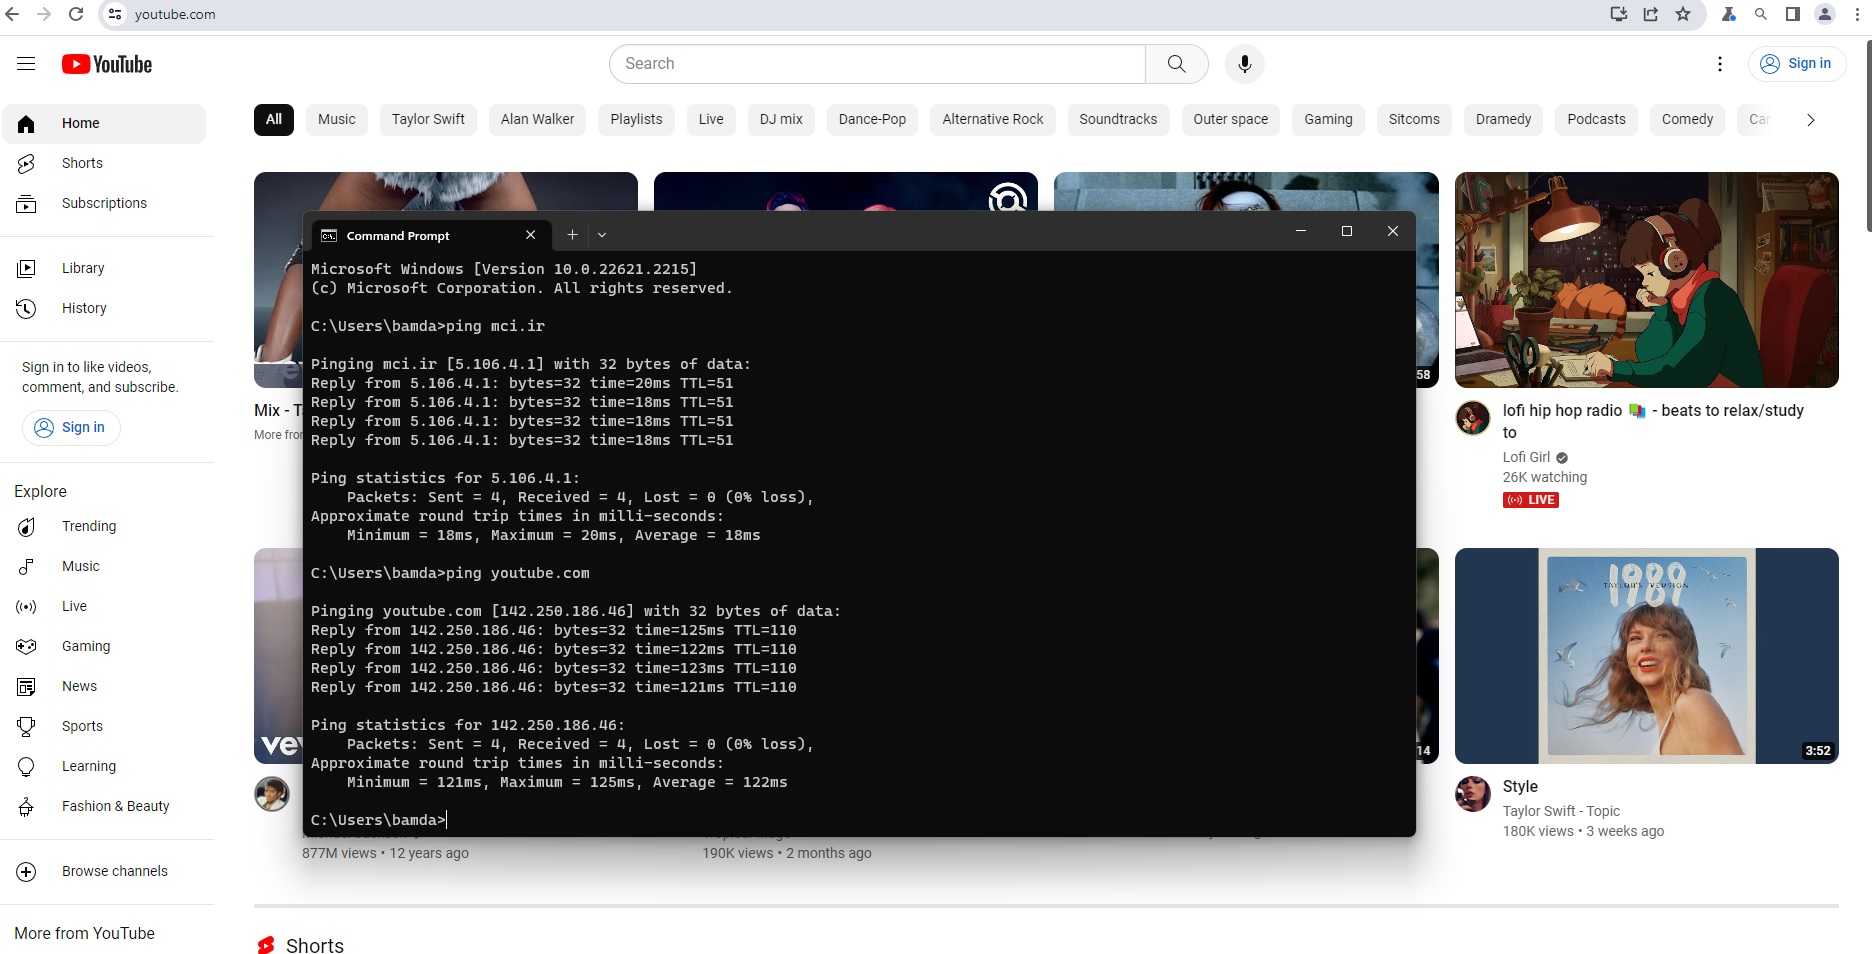Click the browser address bar URL
The width and height of the screenshot is (1872, 954).
point(175,15)
